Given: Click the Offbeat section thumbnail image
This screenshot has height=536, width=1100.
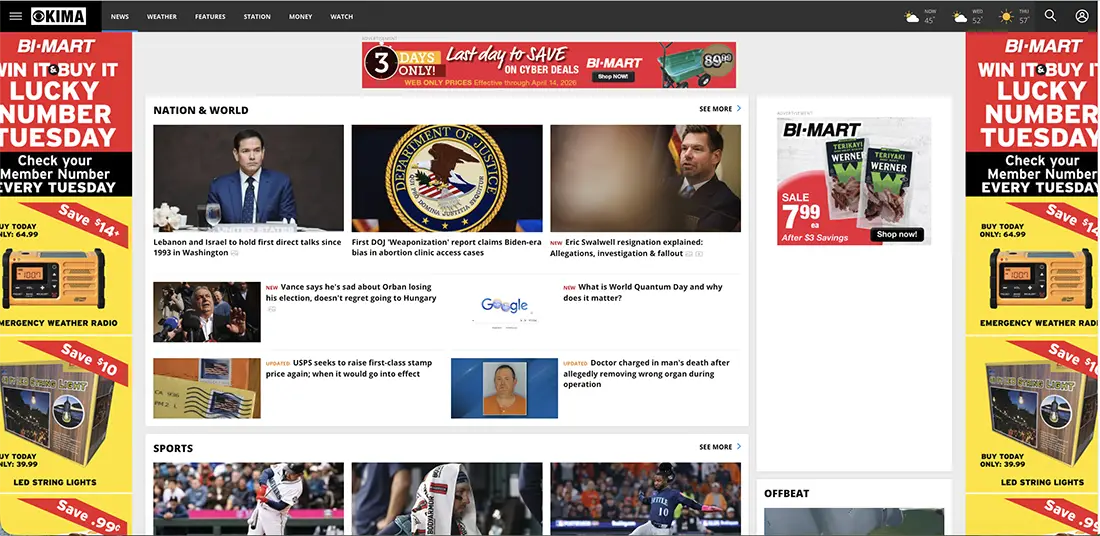Looking at the screenshot, I should (854, 522).
